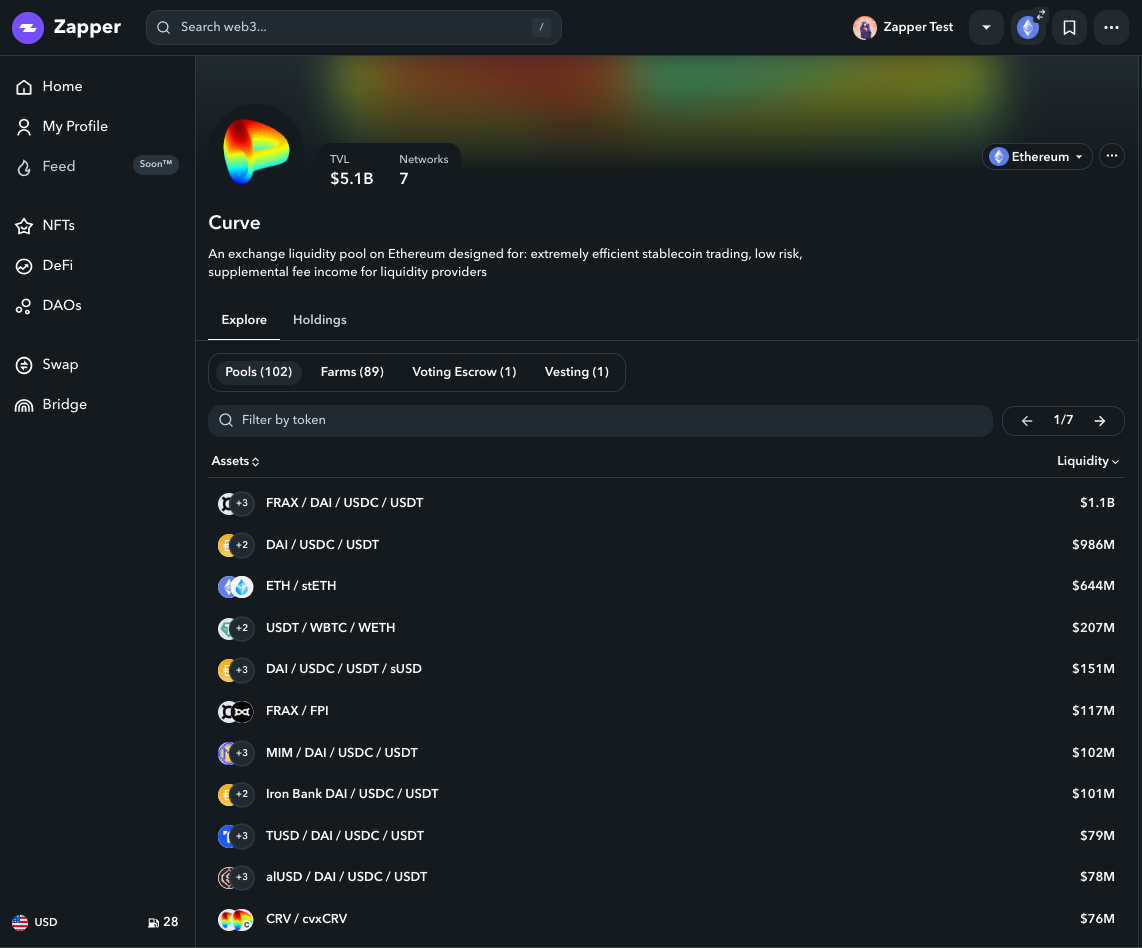The image size is (1142, 948).
Task: Click the TVL $5.1B stat
Action: click(351, 170)
